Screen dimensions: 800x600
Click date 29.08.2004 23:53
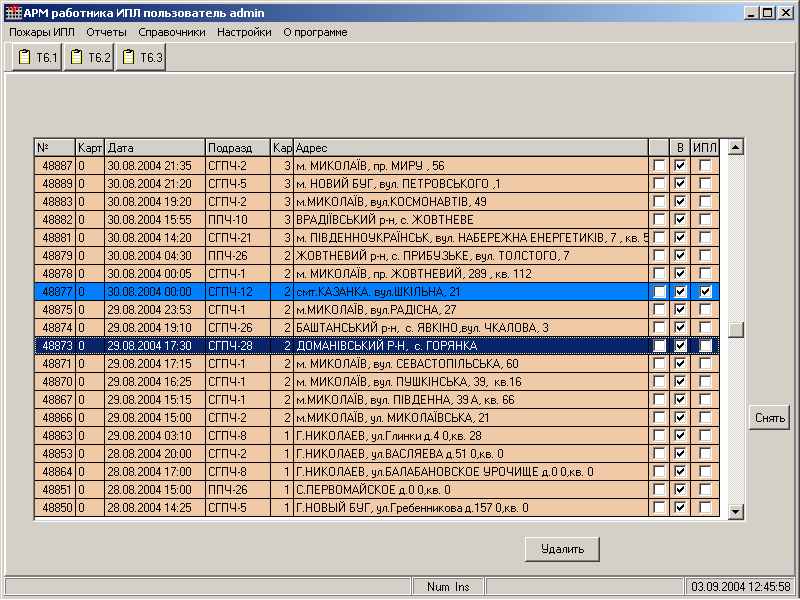point(149,310)
